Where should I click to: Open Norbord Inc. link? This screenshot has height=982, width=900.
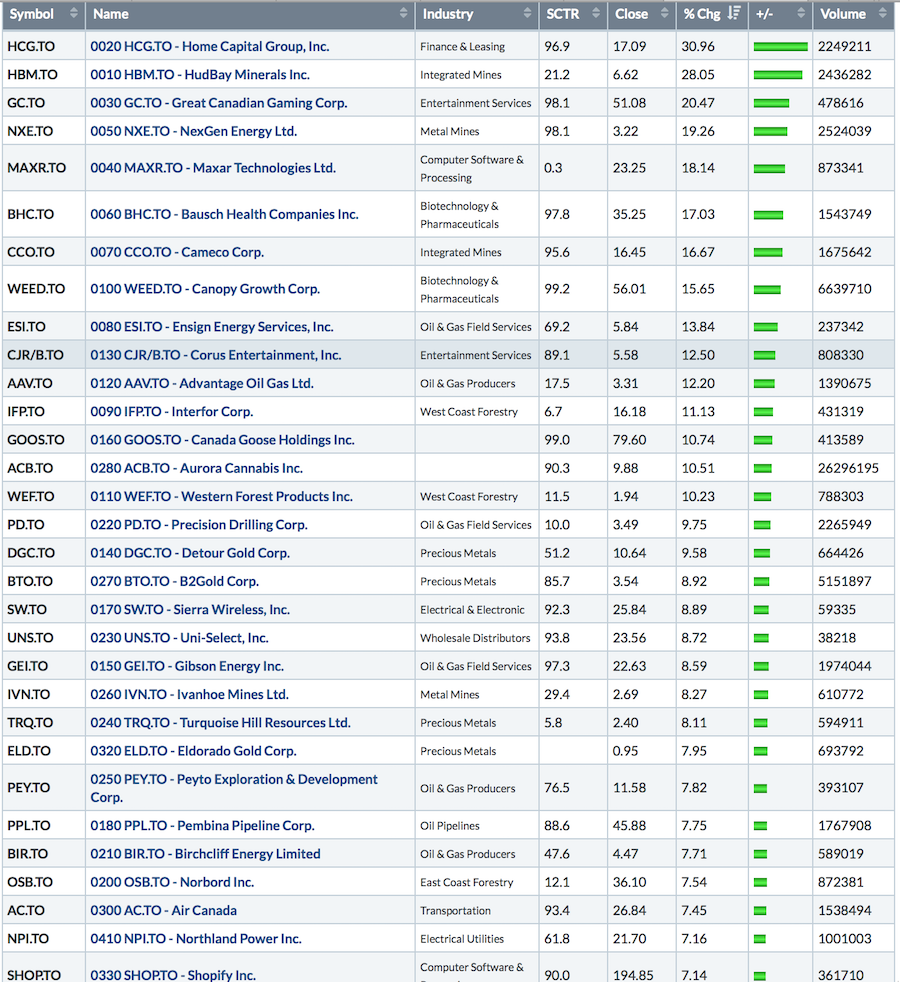click(x=172, y=882)
